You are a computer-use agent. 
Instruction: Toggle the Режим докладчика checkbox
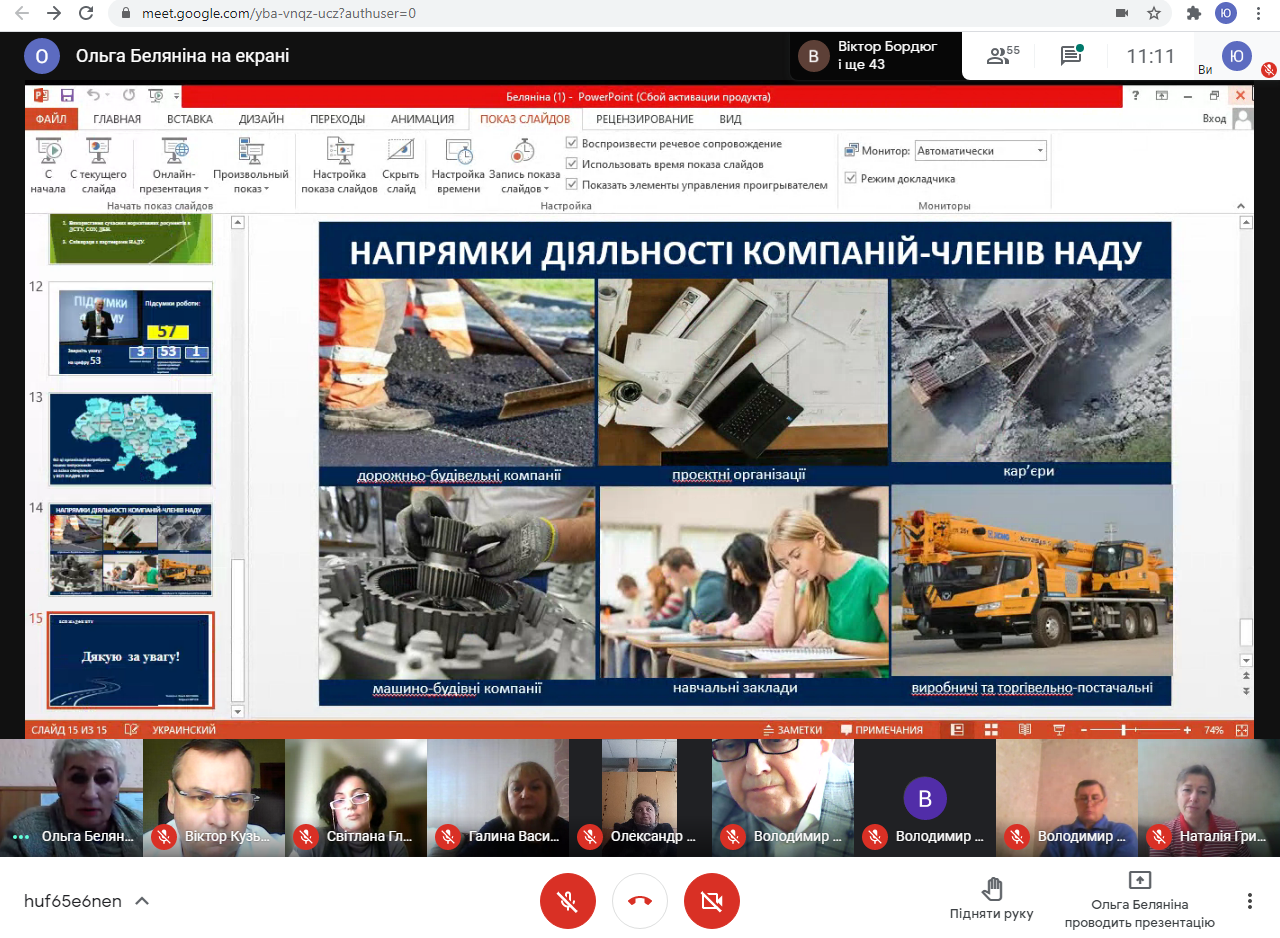pyautogui.click(x=851, y=178)
